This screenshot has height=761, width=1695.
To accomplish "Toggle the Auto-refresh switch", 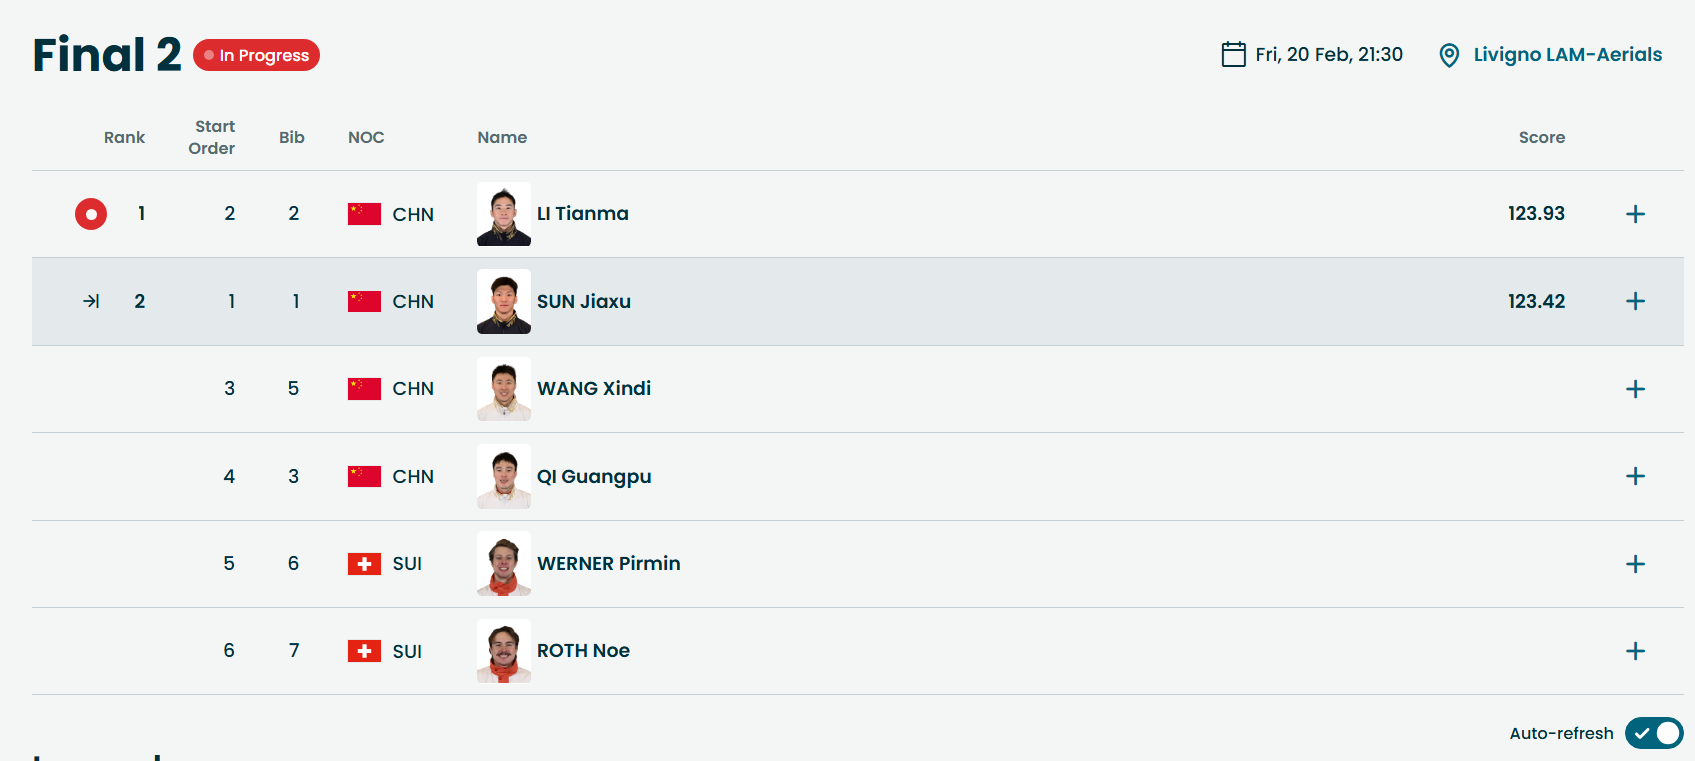I will point(1653,733).
